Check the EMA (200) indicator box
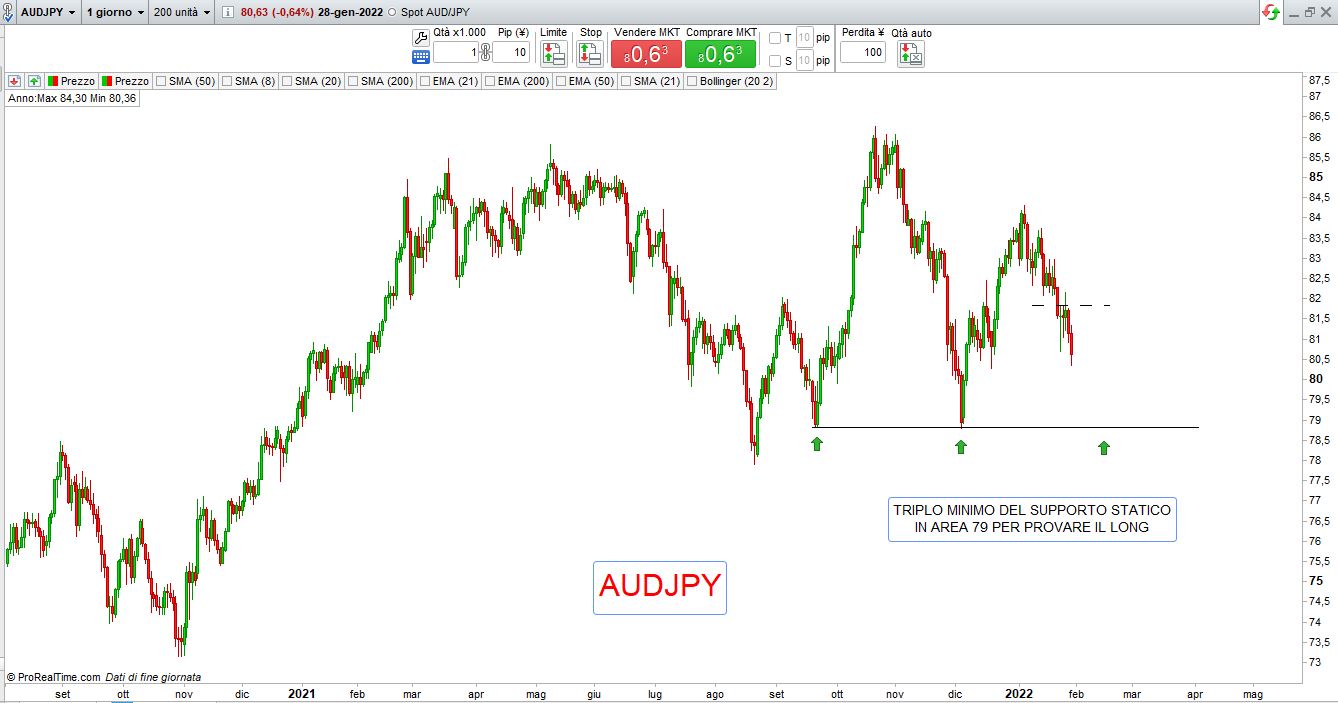The width and height of the screenshot is (1338, 703). tap(489, 81)
